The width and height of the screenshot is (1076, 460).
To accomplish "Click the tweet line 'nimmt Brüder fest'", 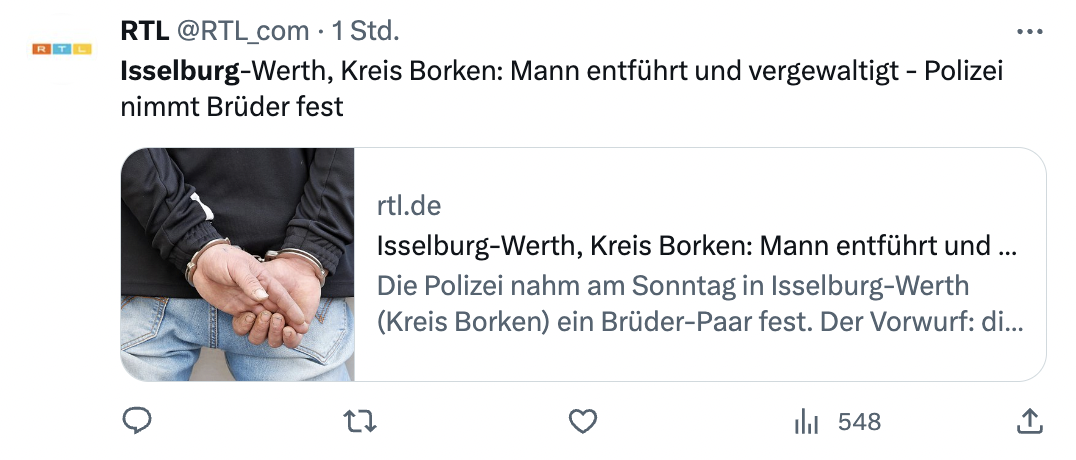I will tap(232, 106).
